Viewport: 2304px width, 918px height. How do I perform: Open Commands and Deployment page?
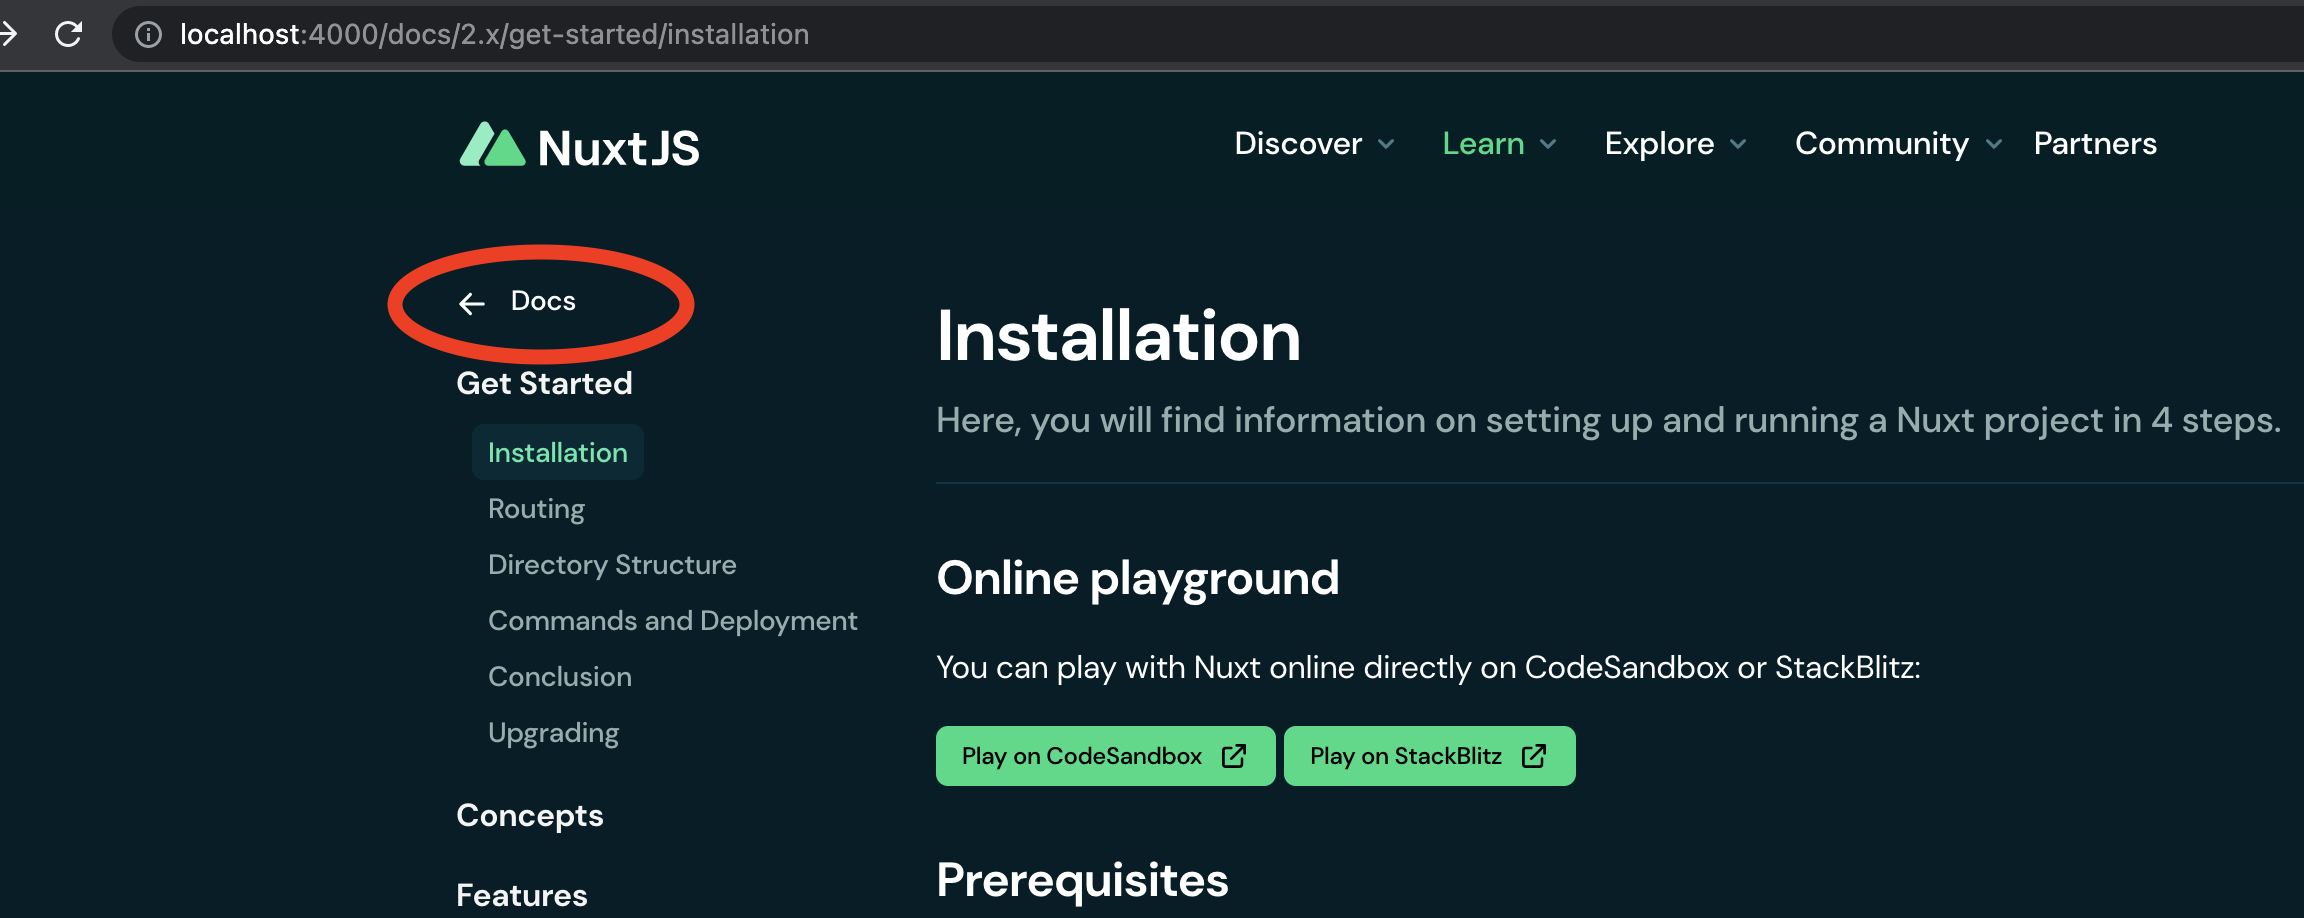tap(672, 621)
